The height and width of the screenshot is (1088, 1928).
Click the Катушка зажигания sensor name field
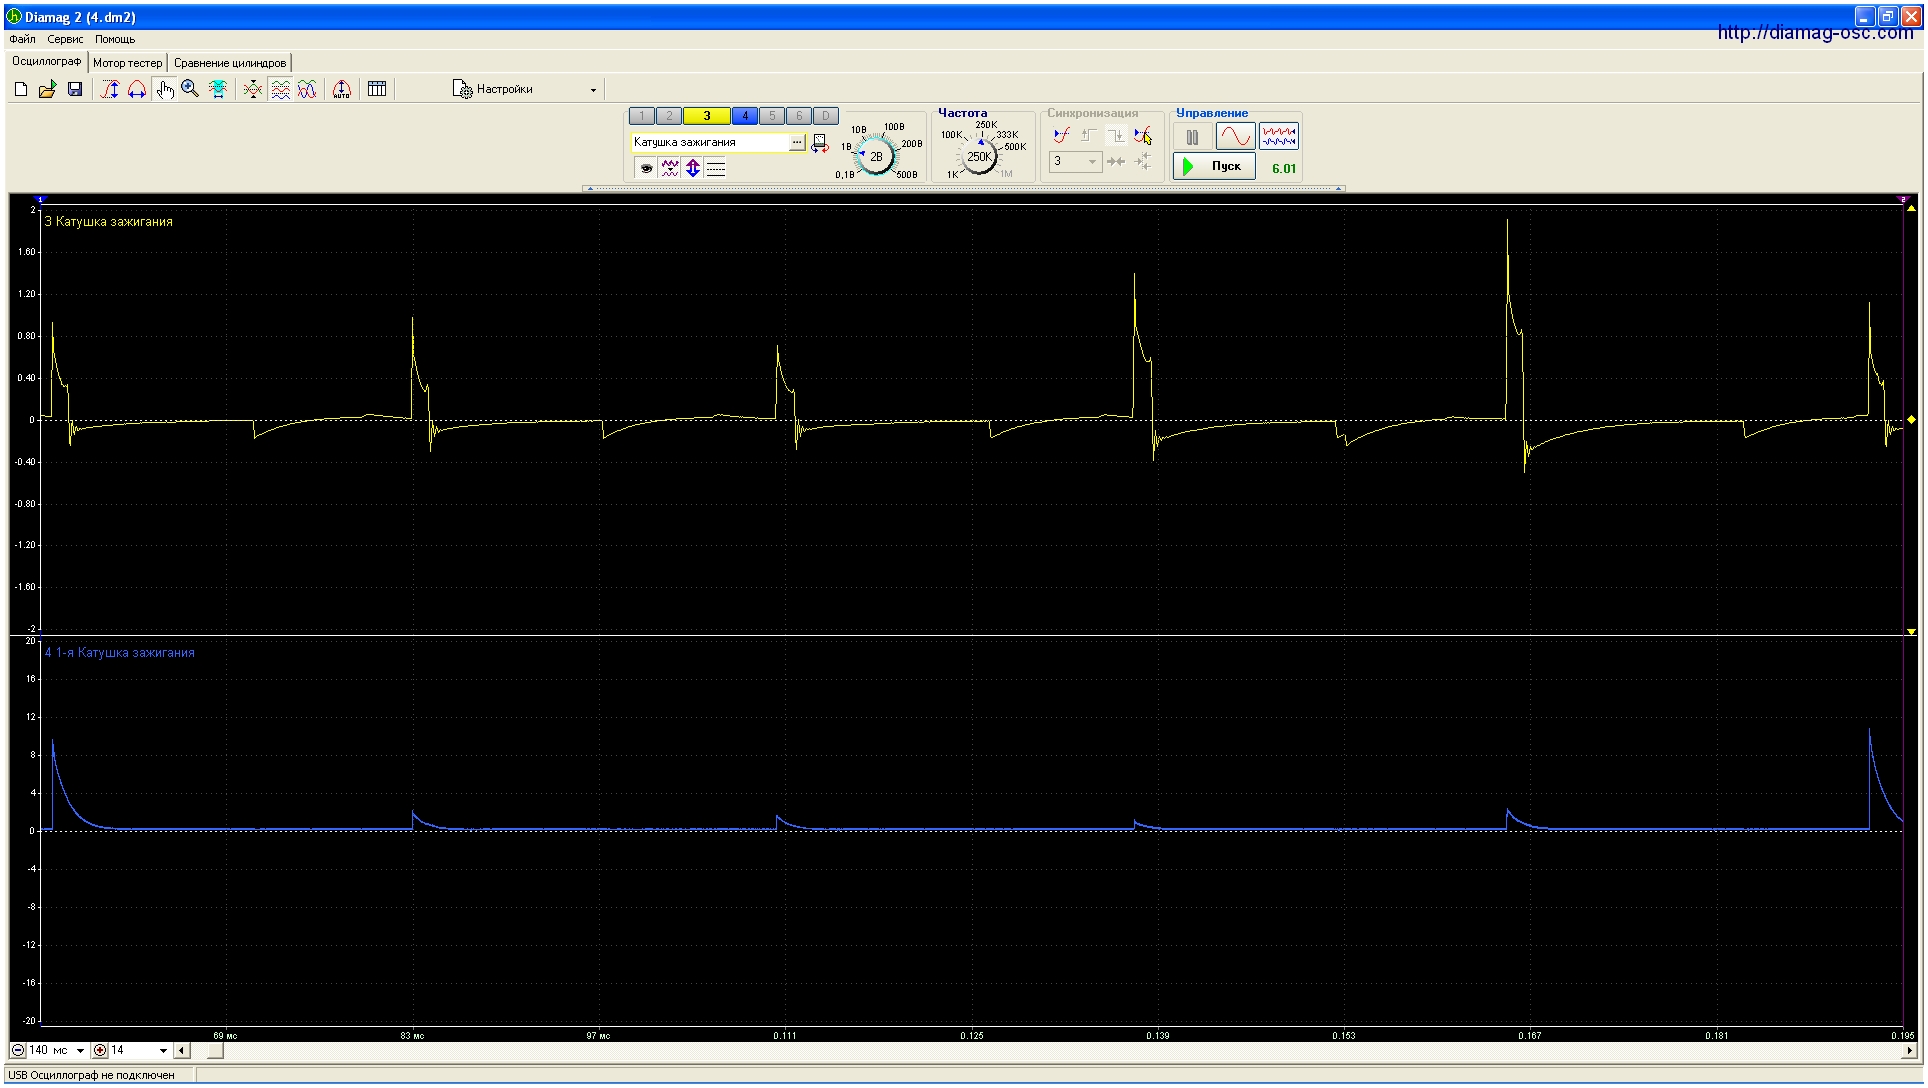(x=710, y=142)
